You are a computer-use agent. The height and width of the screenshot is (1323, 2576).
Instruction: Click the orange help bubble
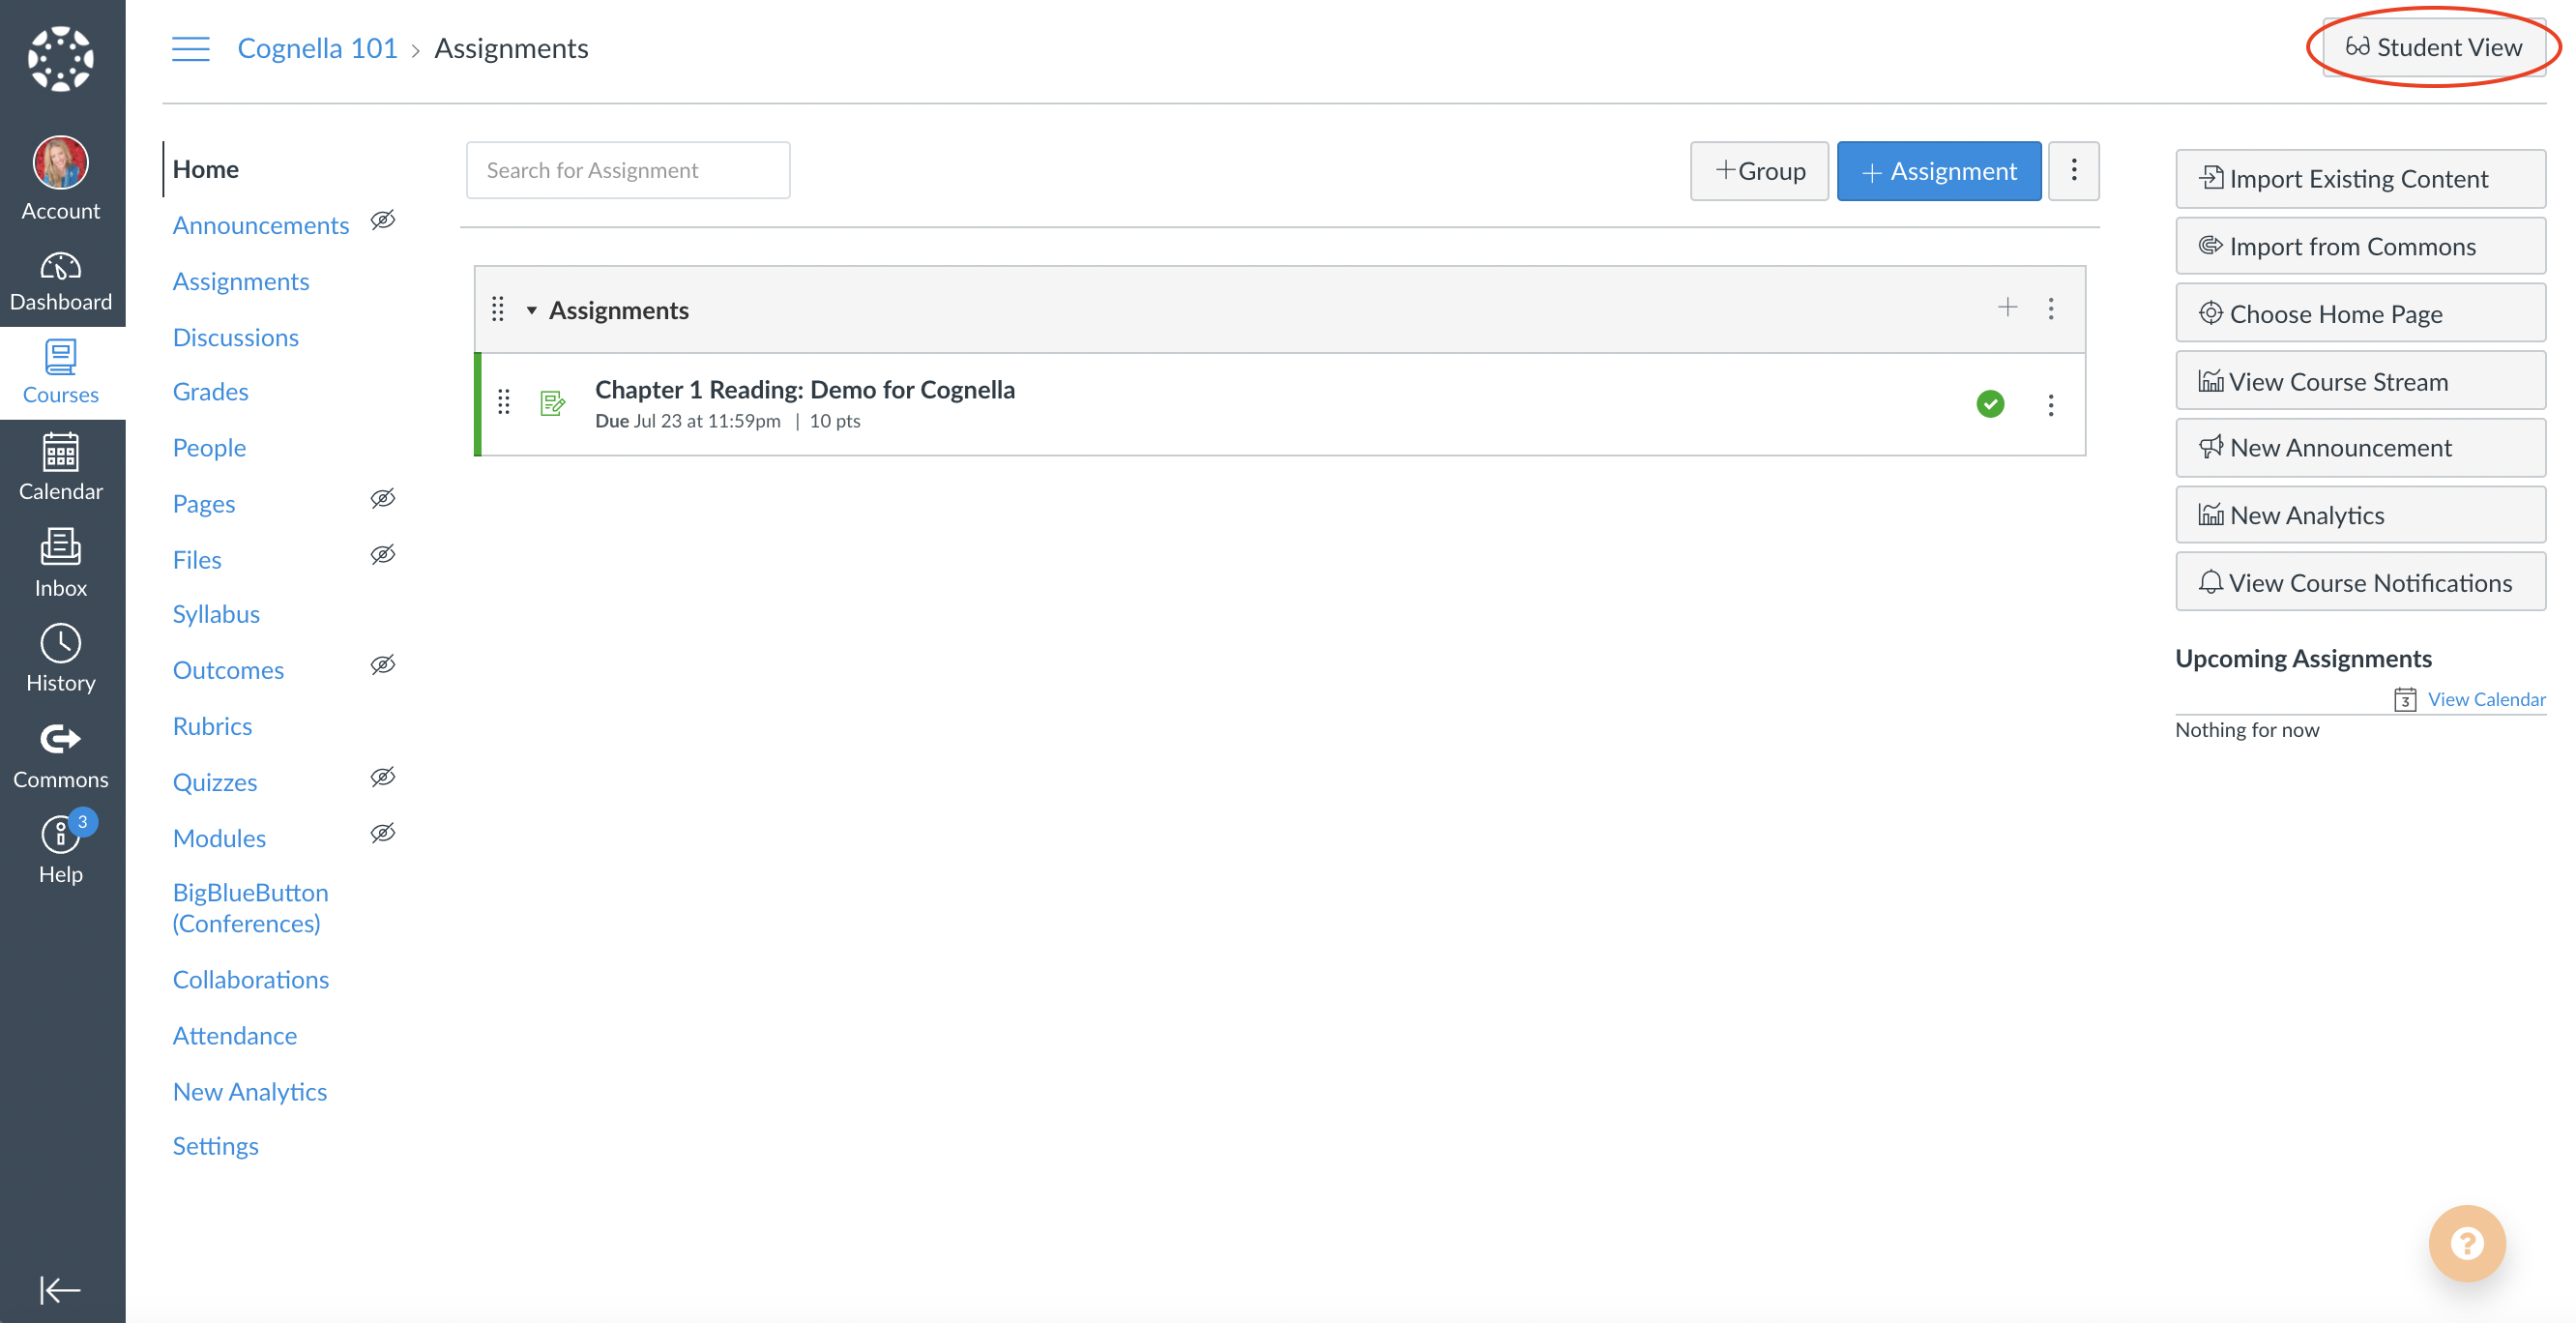[2466, 1243]
